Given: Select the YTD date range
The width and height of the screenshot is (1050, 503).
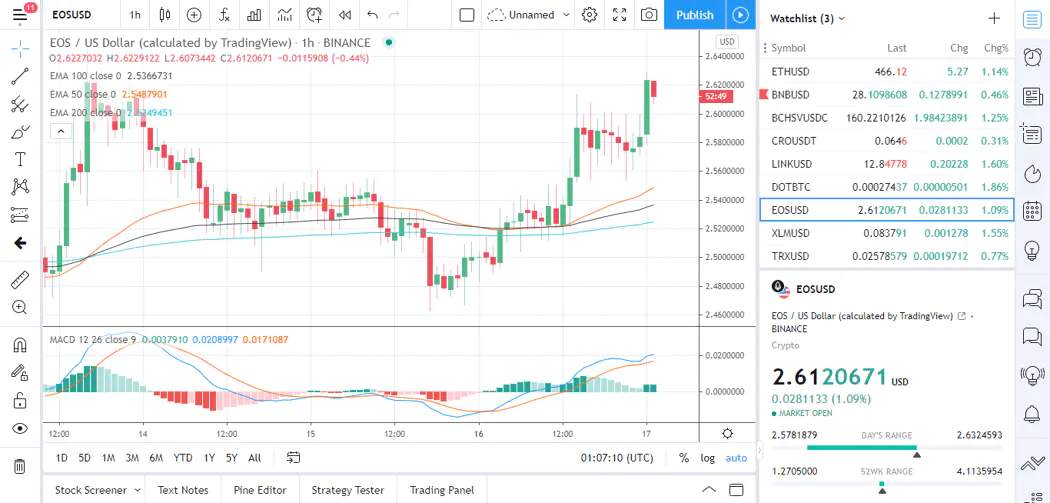Looking at the screenshot, I should click(183, 458).
